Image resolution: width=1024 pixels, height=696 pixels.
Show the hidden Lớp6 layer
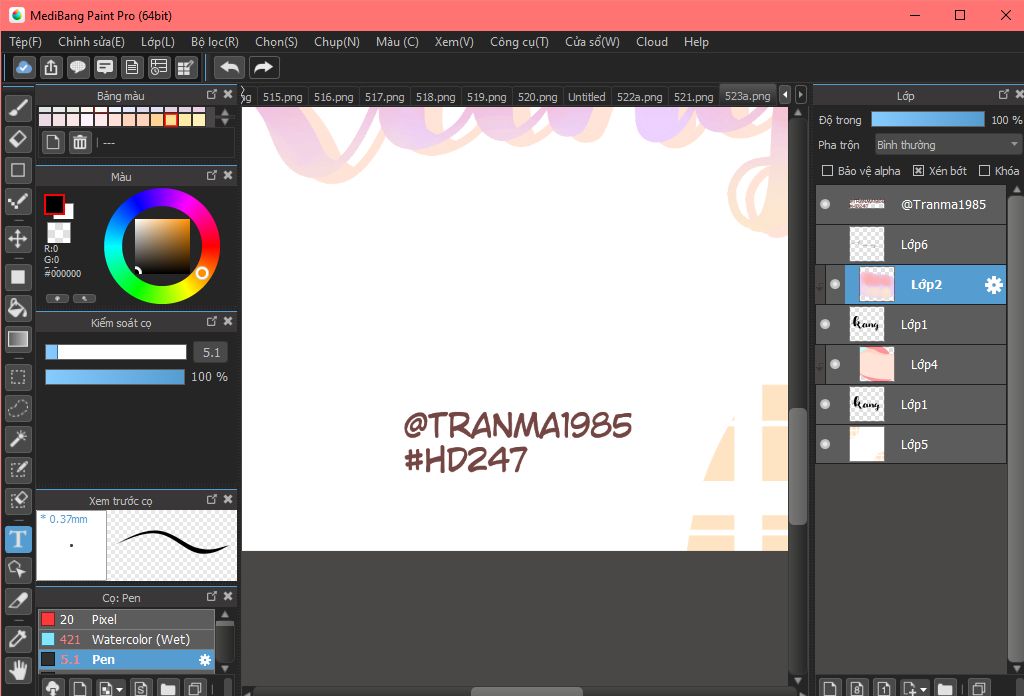pyautogui.click(x=825, y=244)
